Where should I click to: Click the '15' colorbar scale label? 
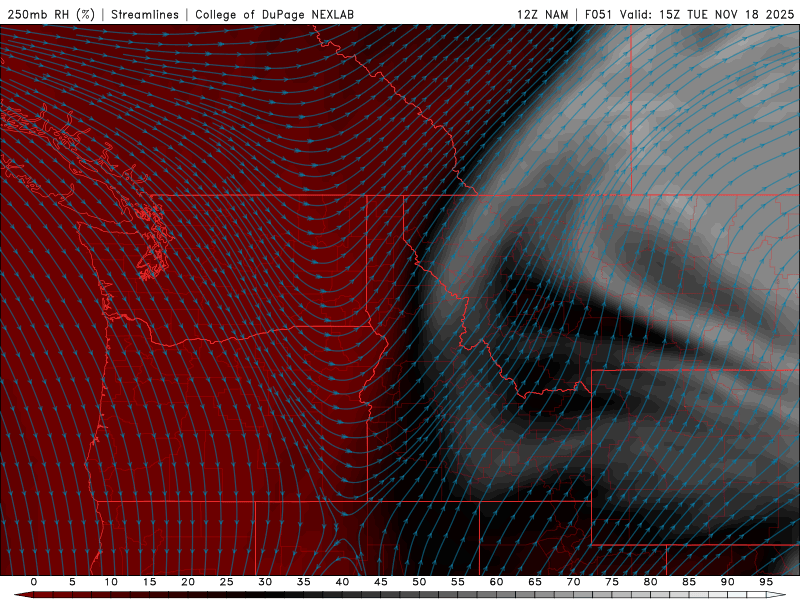point(149,582)
